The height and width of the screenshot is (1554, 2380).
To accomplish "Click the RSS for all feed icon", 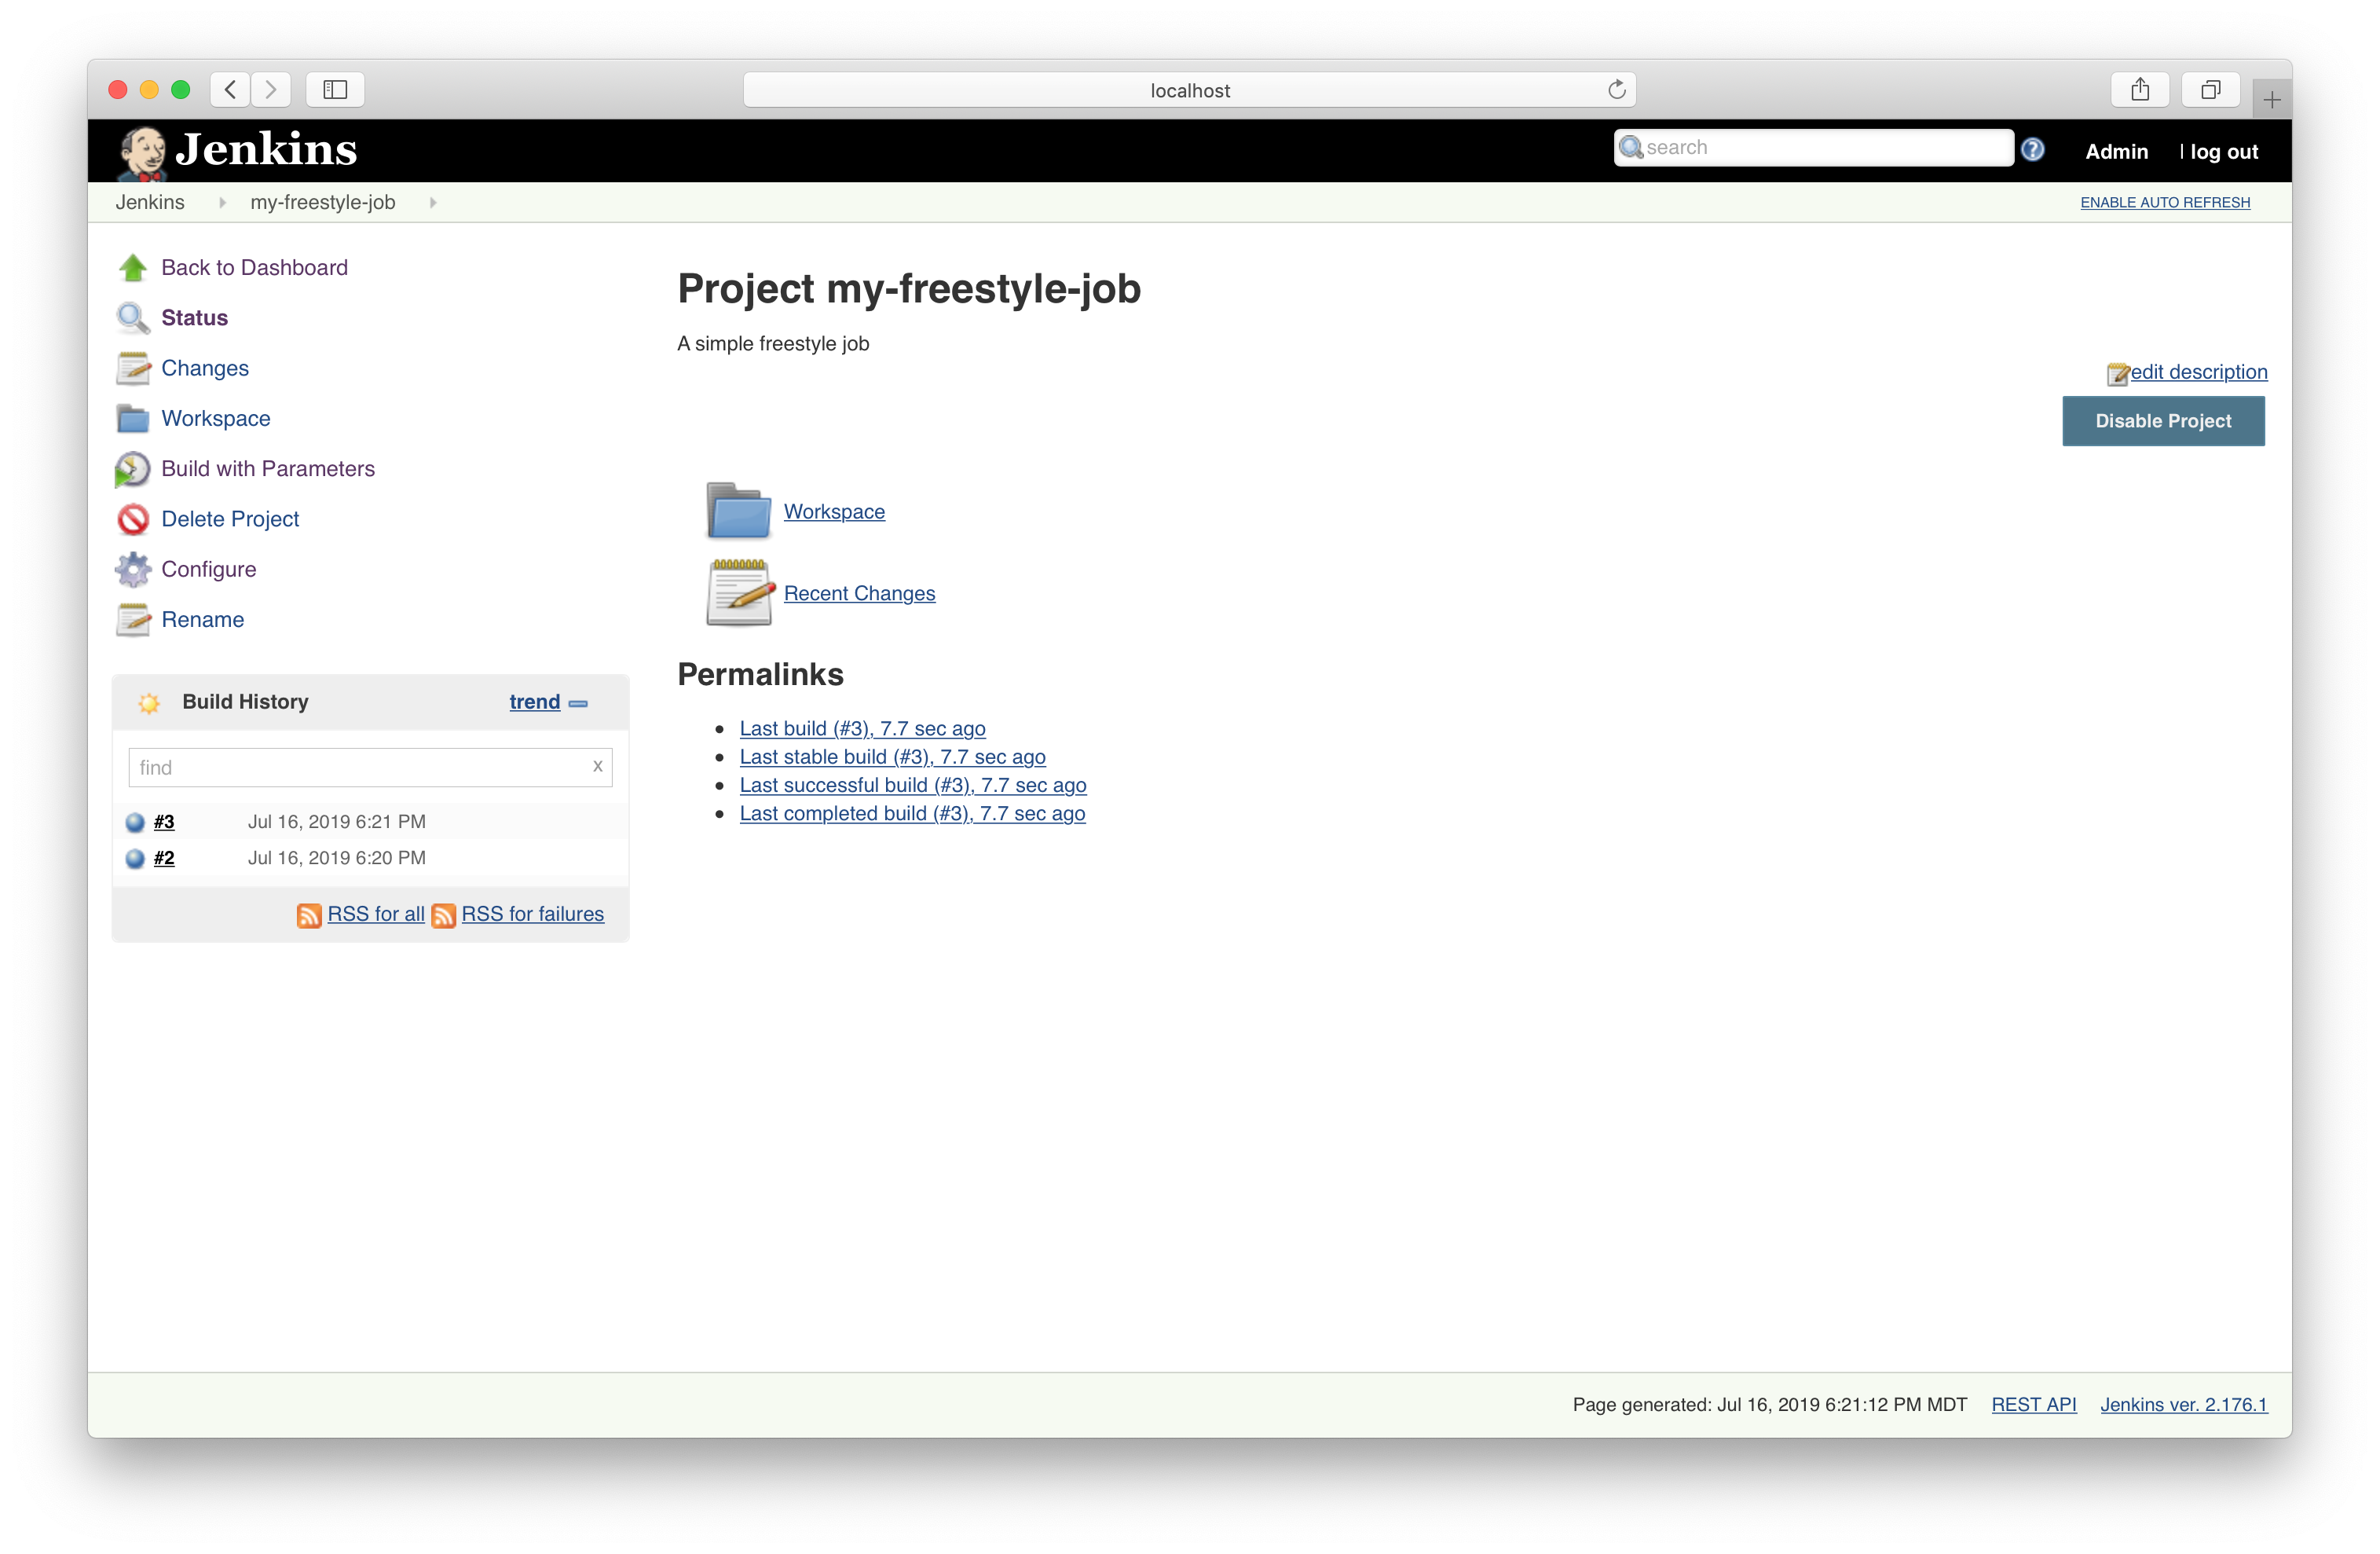I will click(309, 915).
